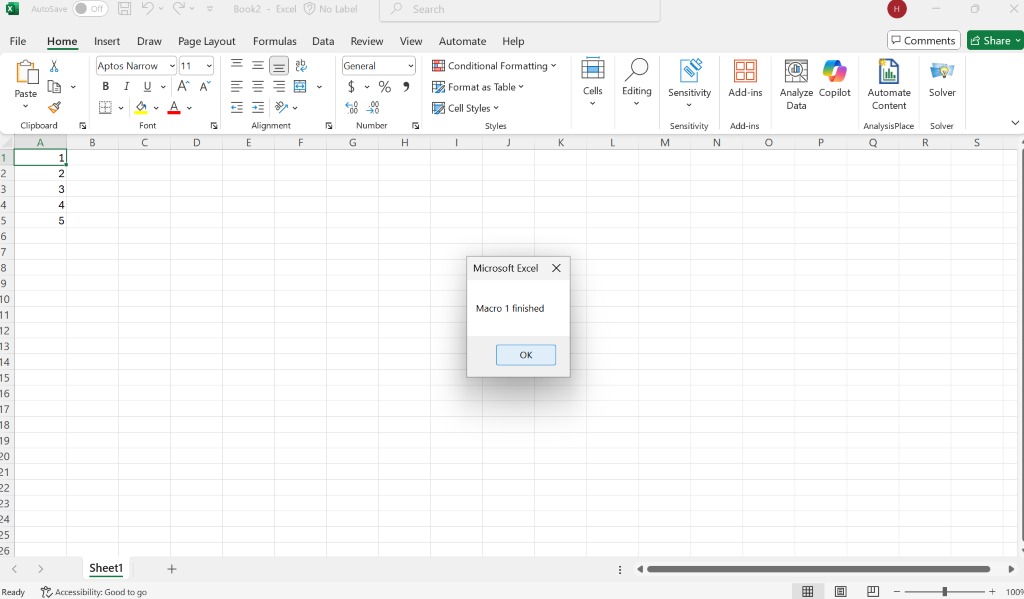Image resolution: width=1024 pixels, height=599 pixels.
Task: Open Format as Table dropdown
Action: tap(478, 87)
